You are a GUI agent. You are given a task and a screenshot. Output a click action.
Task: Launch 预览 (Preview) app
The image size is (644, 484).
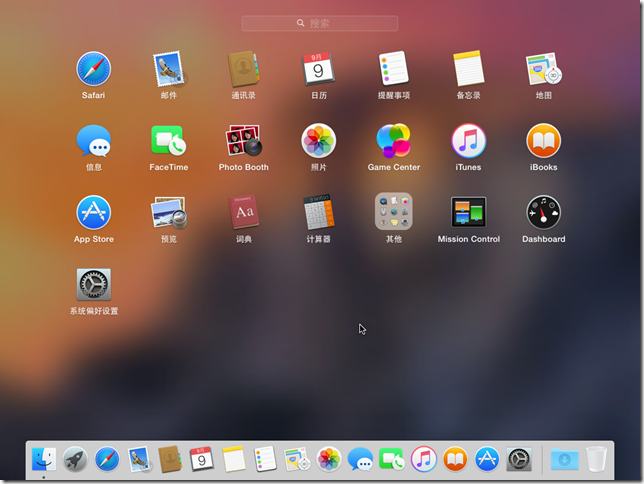(169, 212)
